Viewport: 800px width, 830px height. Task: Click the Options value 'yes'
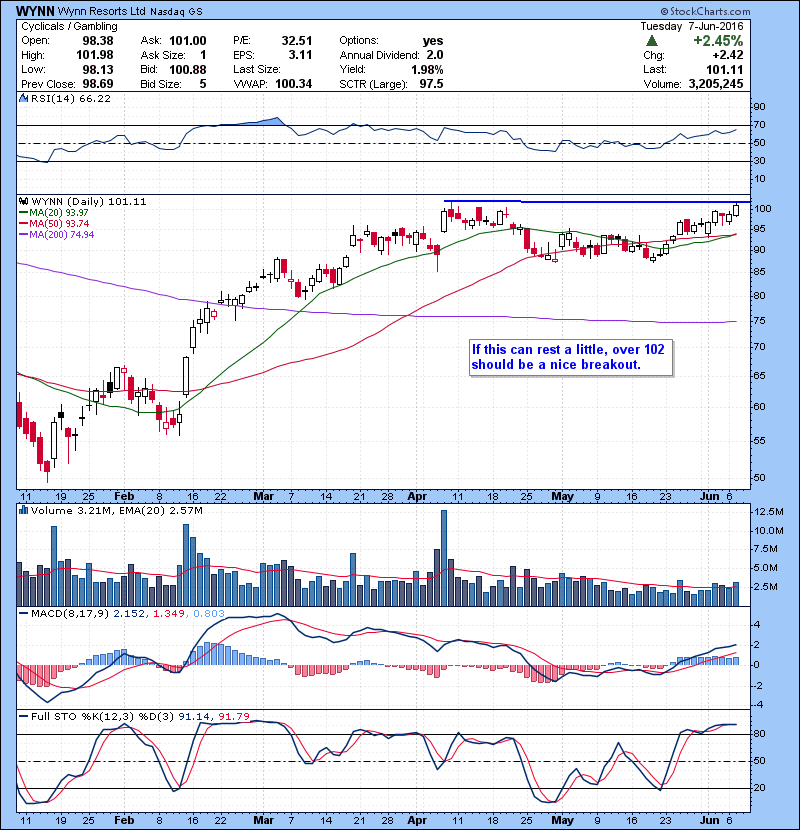click(433, 41)
